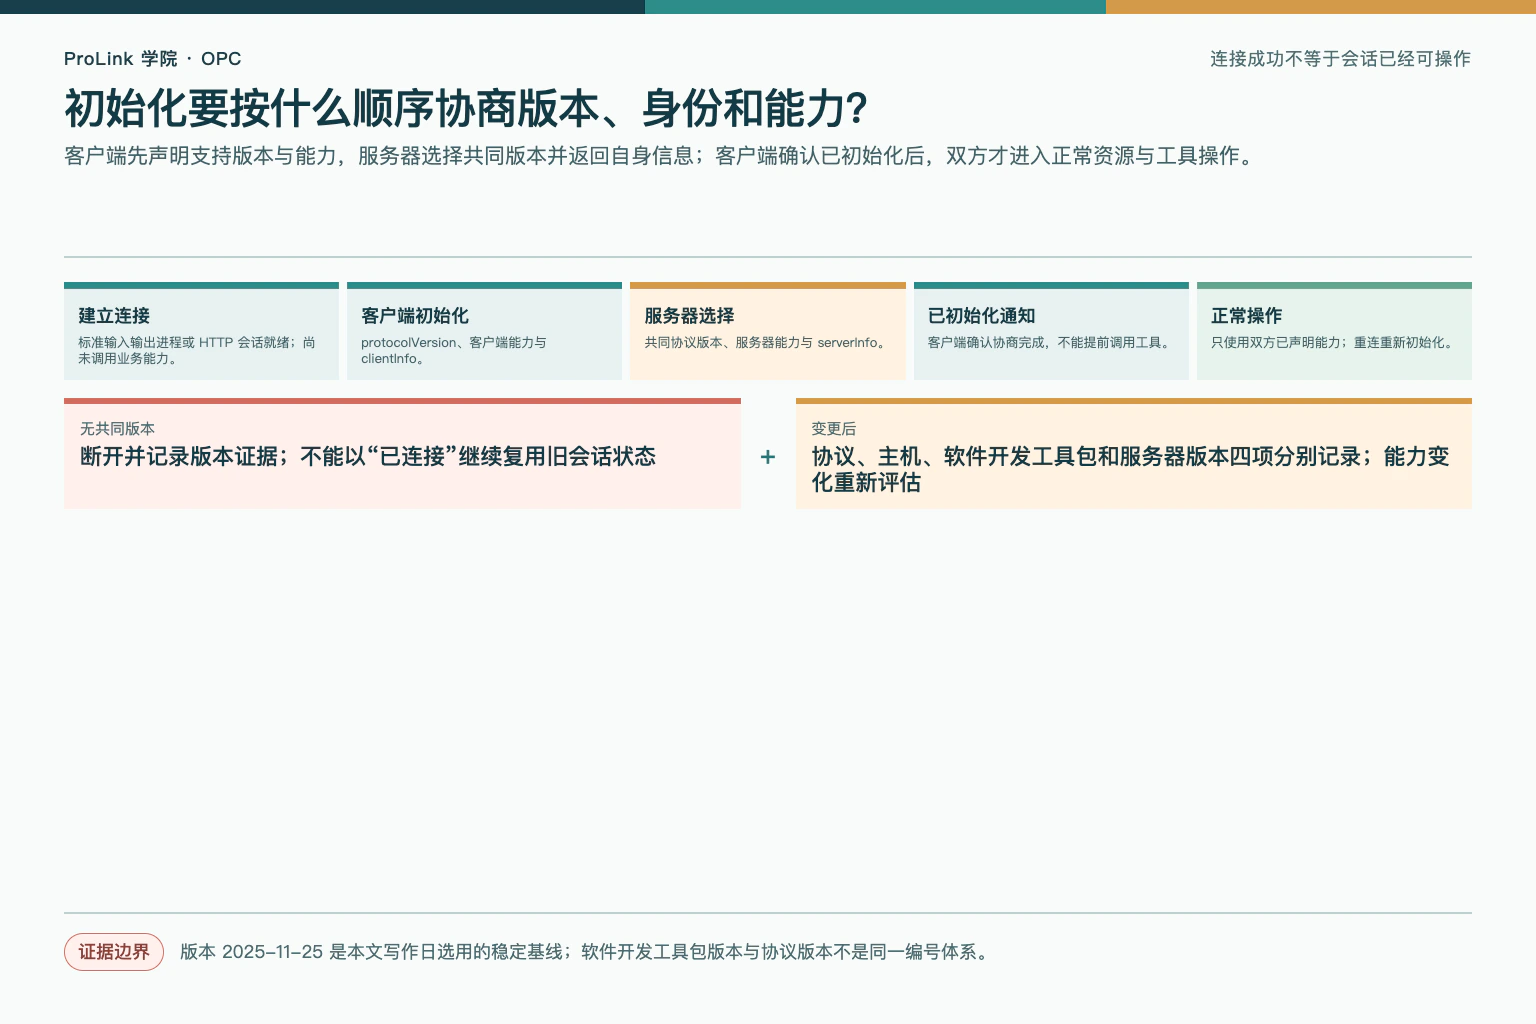Select the 已初始化通知 card heading
The image size is (1536, 1024).
tap(981, 316)
